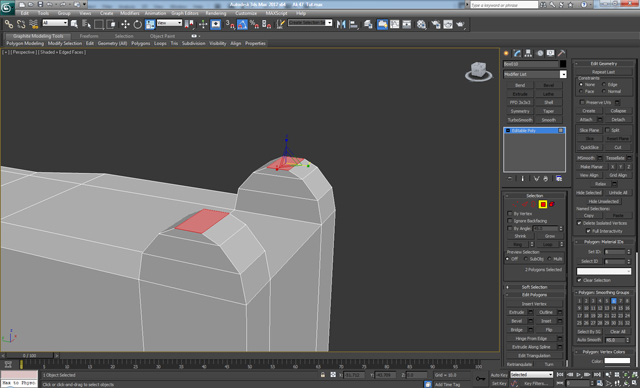
Task: Uncheck Clear Selection checkbox
Action: 579,280
